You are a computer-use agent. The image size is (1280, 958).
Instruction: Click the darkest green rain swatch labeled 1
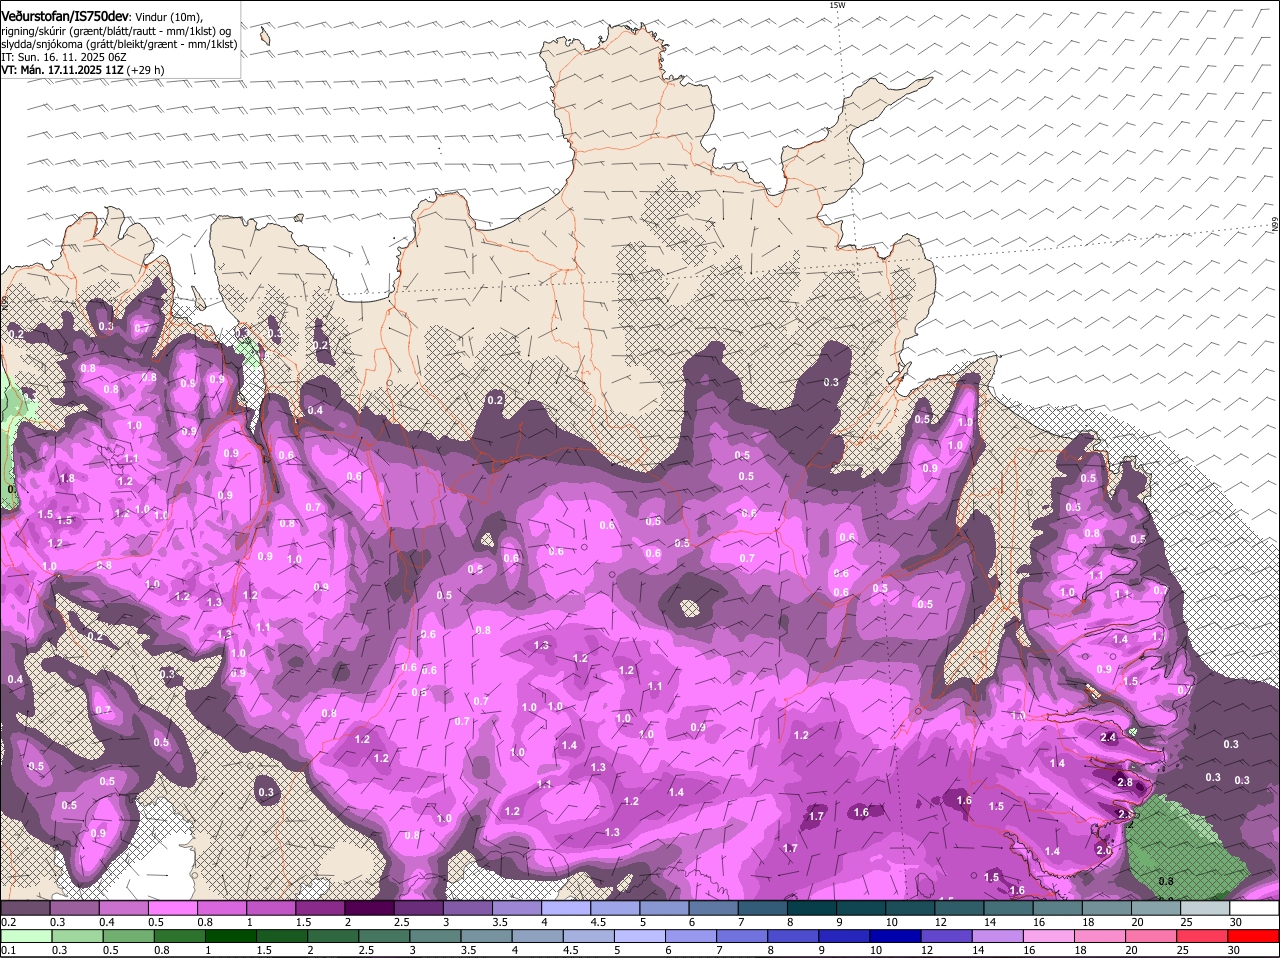[230, 936]
